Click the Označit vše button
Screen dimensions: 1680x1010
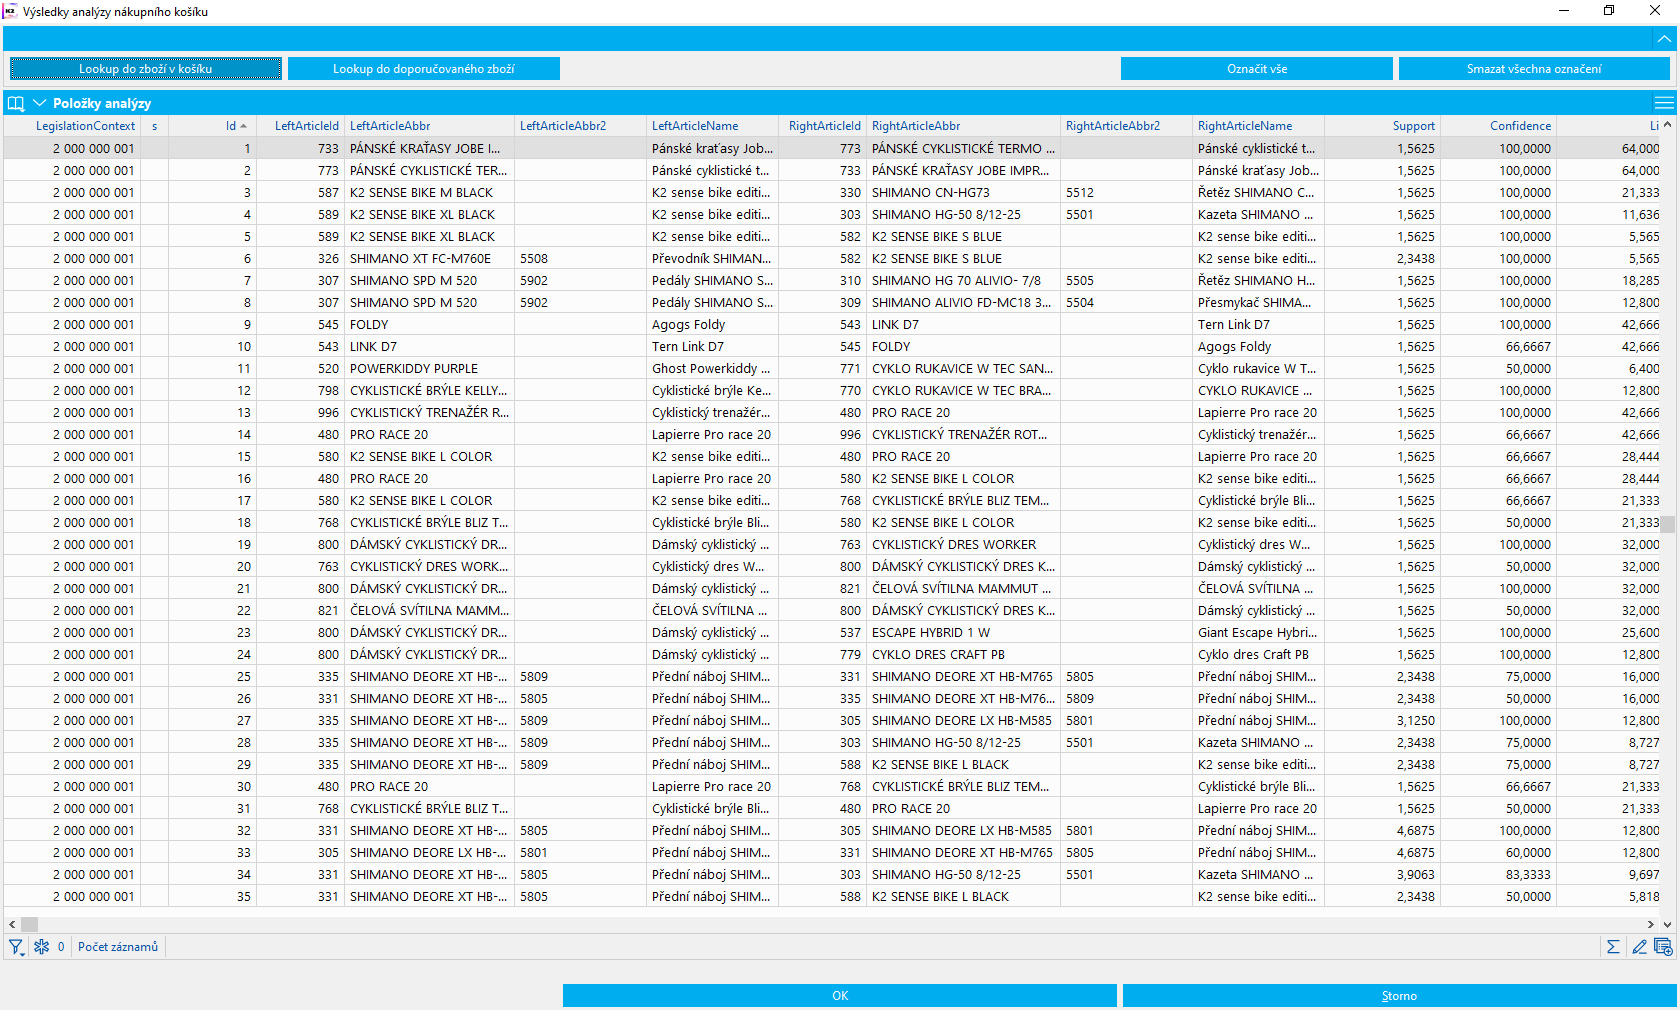(x=1257, y=69)
